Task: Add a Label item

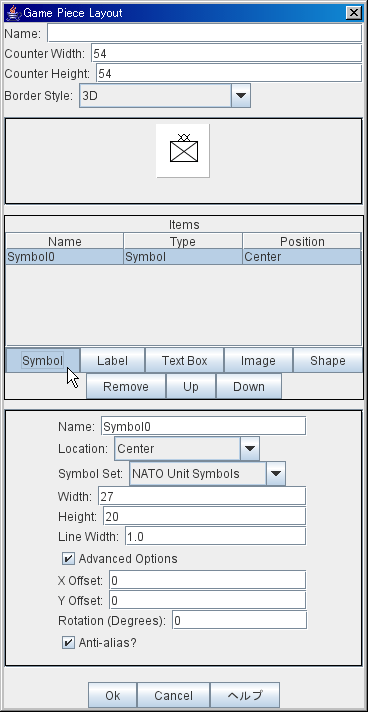Action: tap(113, 361)
